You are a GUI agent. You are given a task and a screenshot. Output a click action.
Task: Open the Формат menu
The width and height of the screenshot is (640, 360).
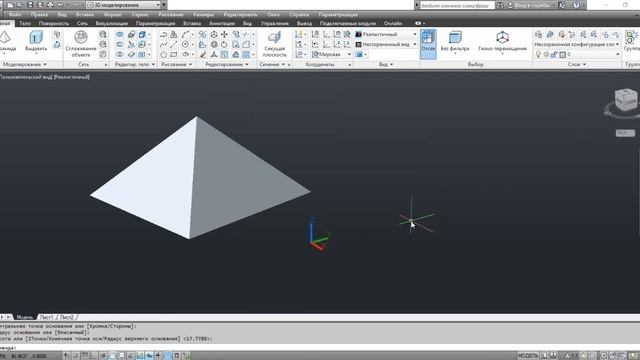[x=113, y=14]
